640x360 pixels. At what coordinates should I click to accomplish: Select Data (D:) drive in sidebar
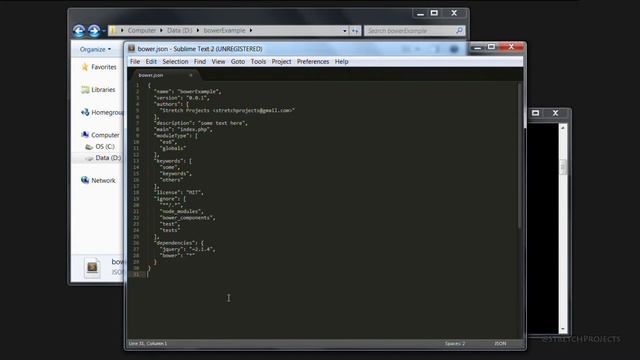tap(108, 158)
